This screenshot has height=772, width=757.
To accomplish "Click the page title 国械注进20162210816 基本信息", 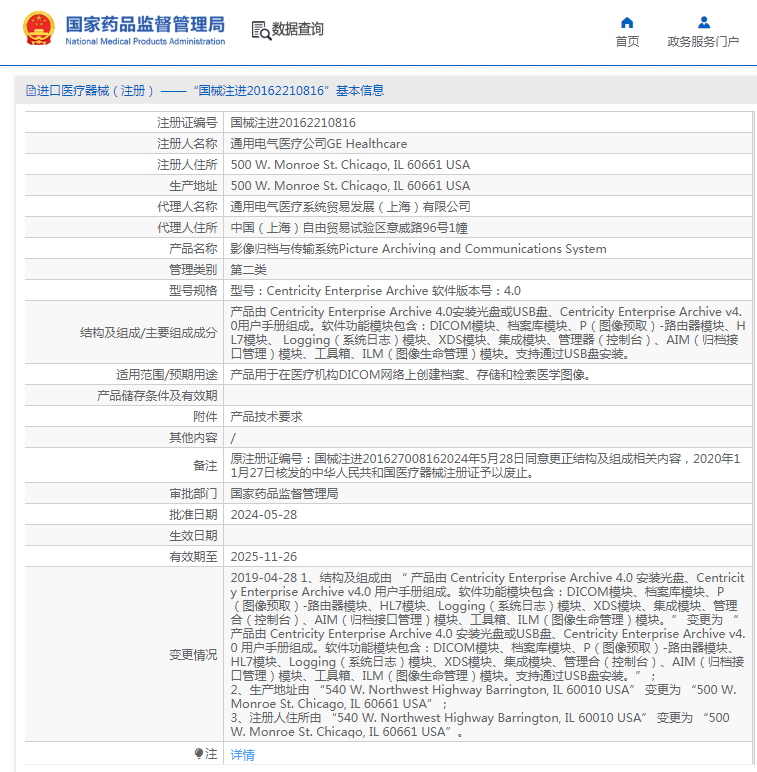I will point(290,91).
